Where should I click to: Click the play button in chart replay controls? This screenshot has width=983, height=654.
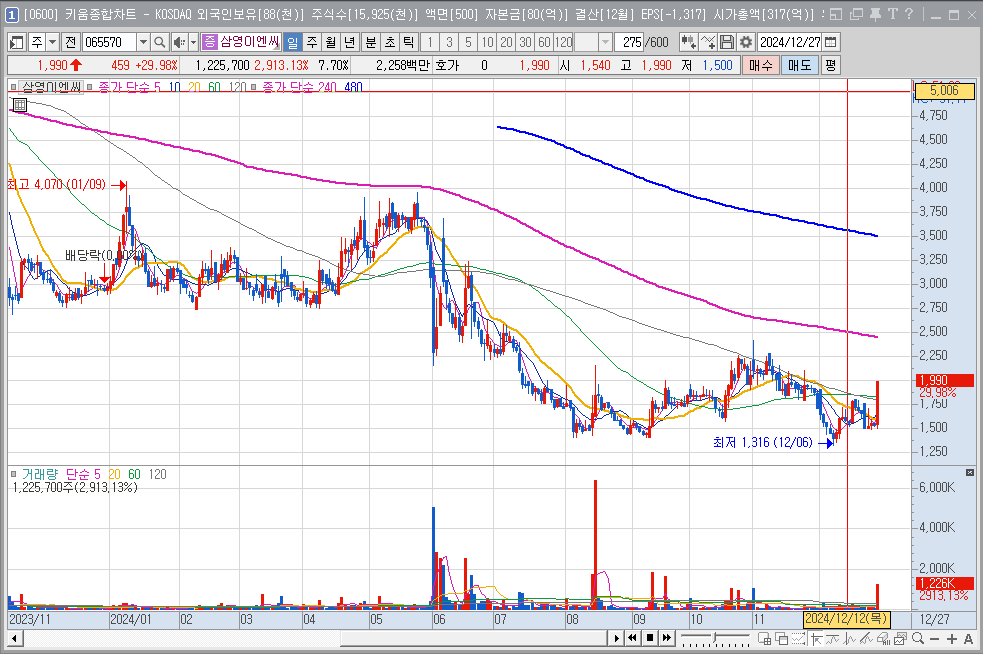point(616,638)
